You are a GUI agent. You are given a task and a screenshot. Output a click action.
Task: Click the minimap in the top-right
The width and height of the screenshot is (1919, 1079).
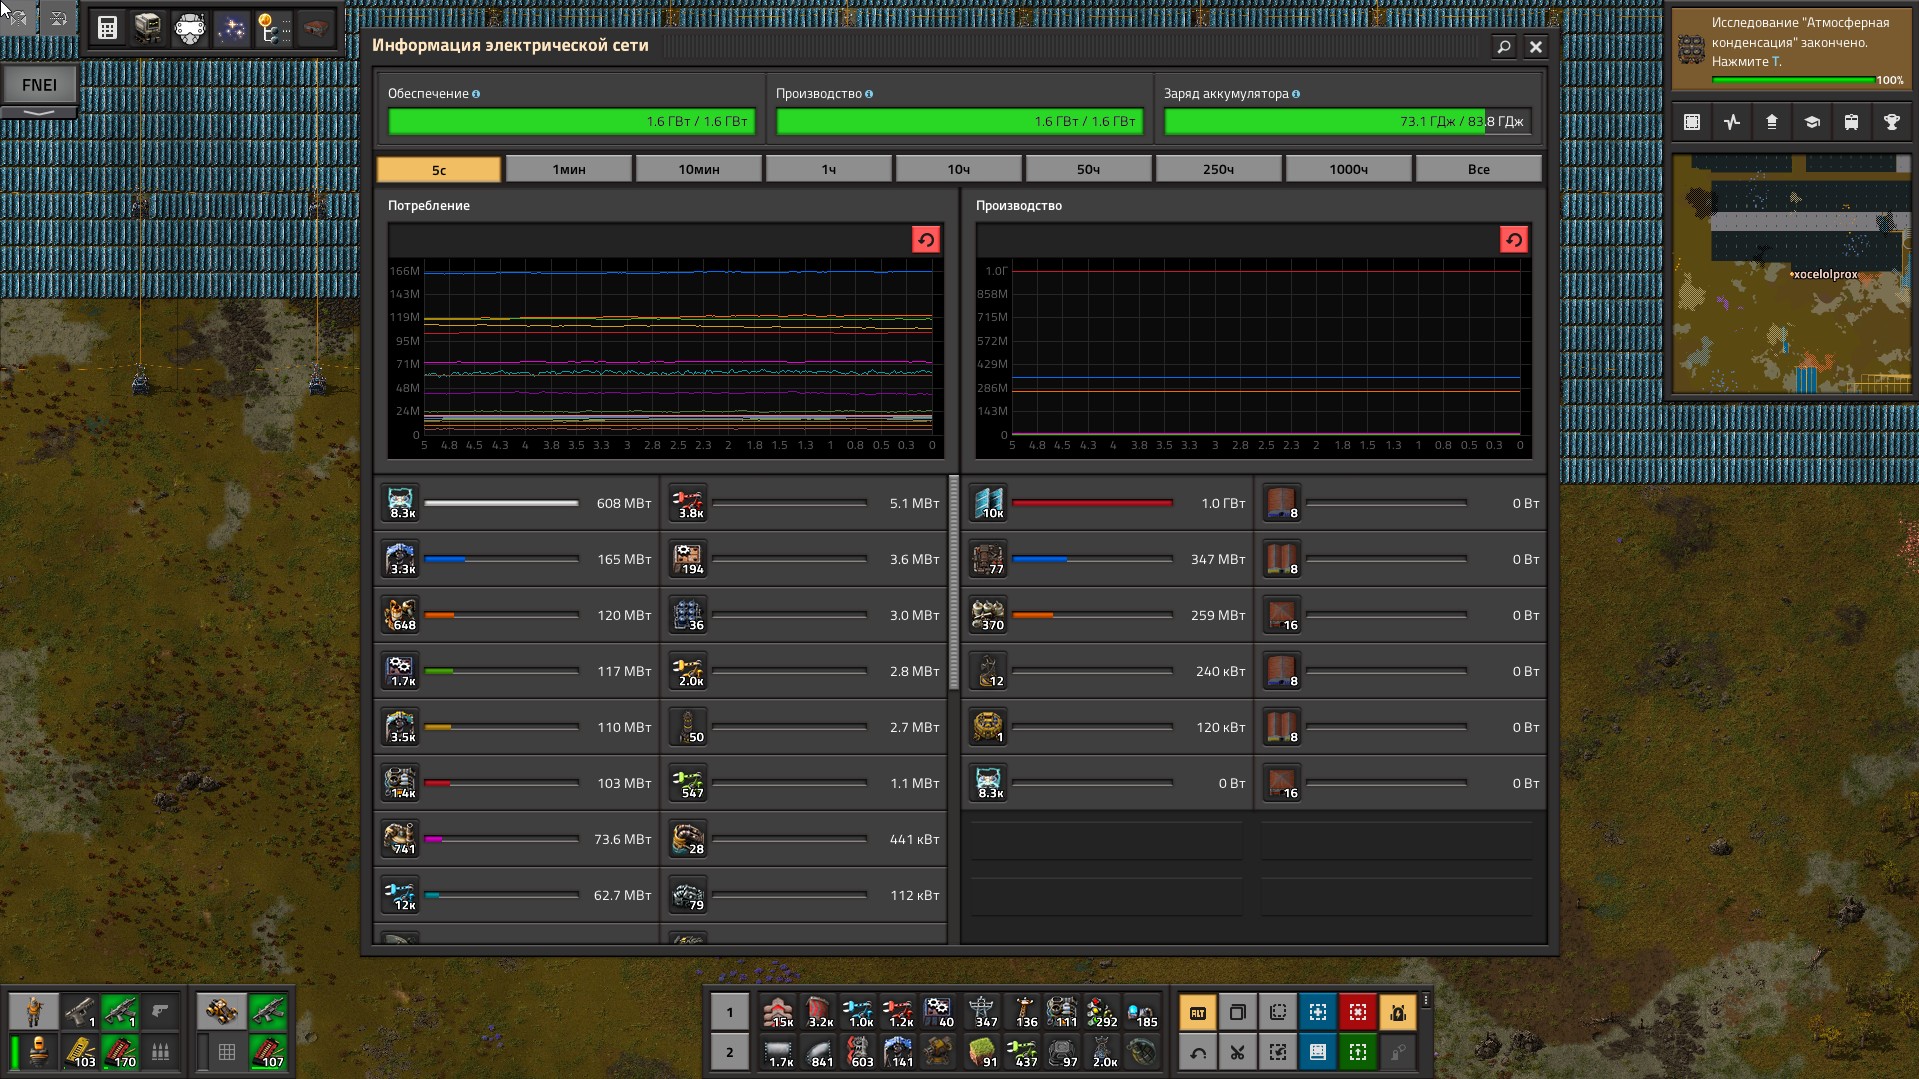(x=1791, y=273)
